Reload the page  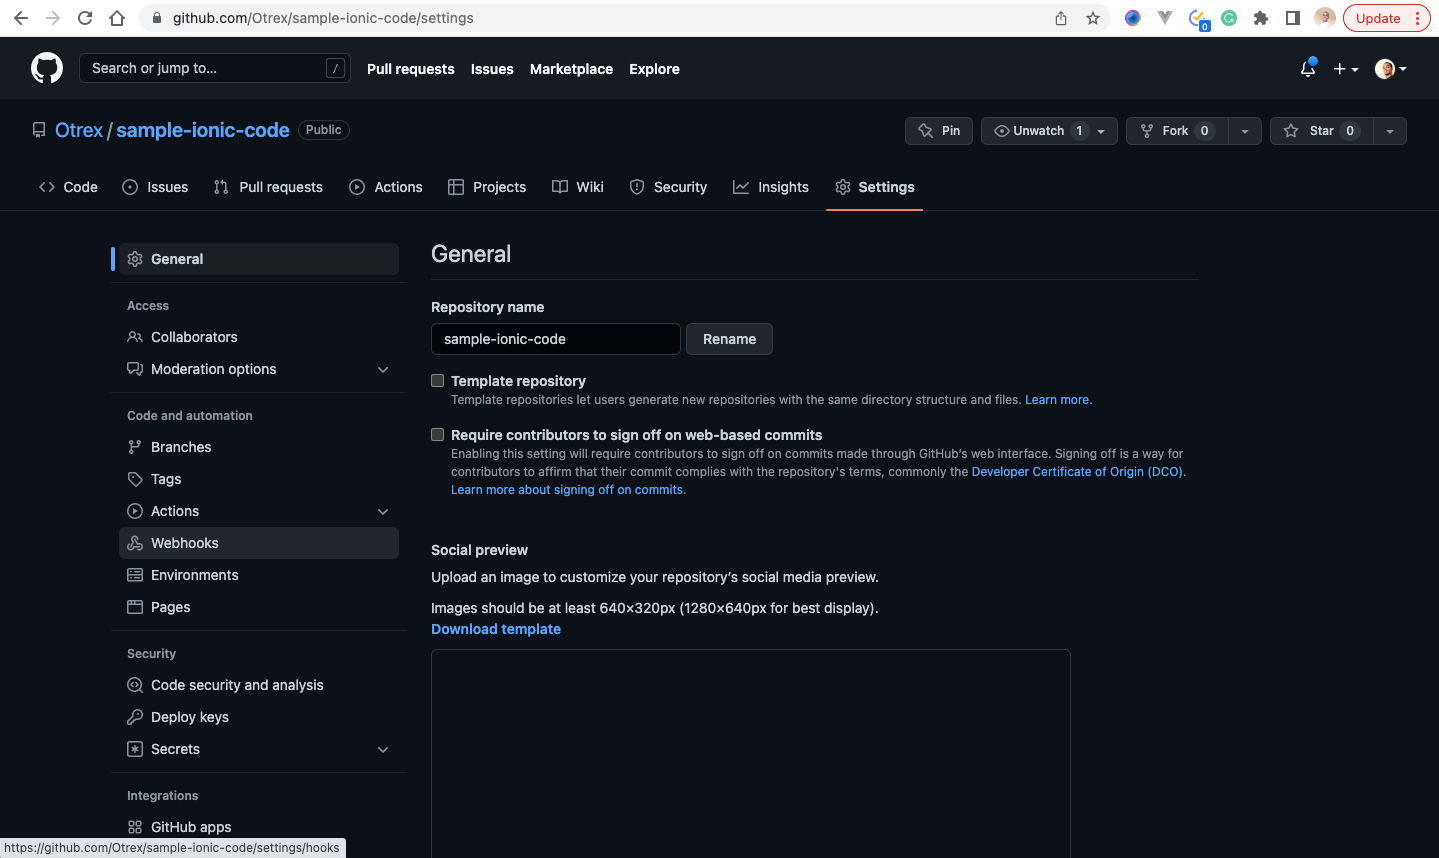coord(85,18)
